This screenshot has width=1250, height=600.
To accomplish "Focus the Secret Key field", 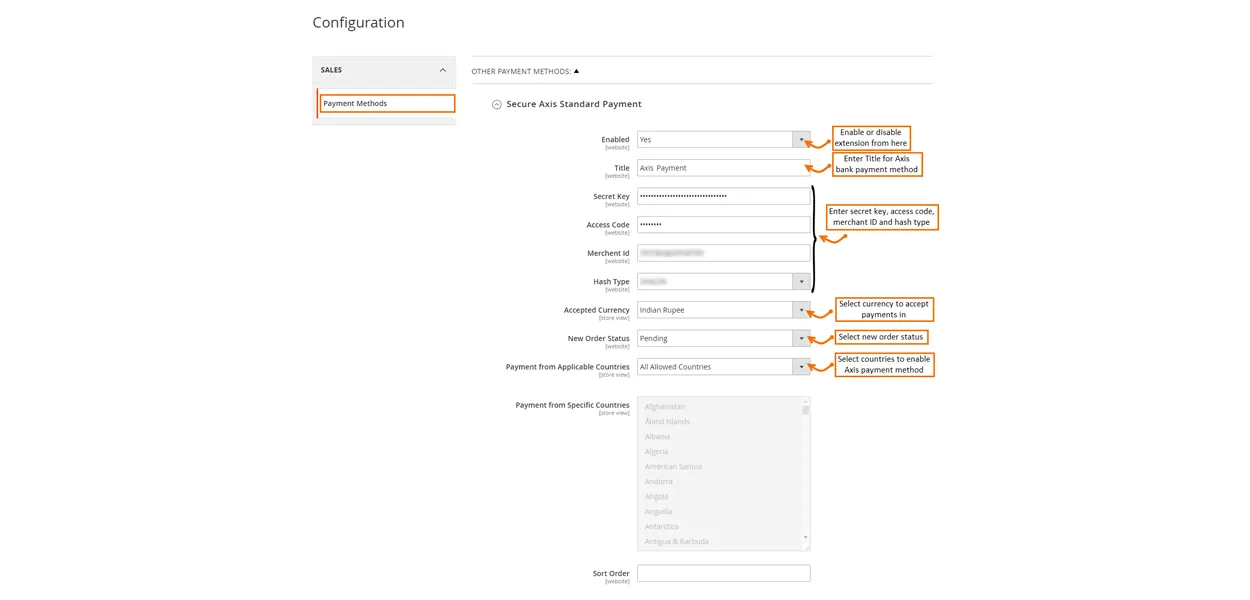I will click(x=723, y=196).
